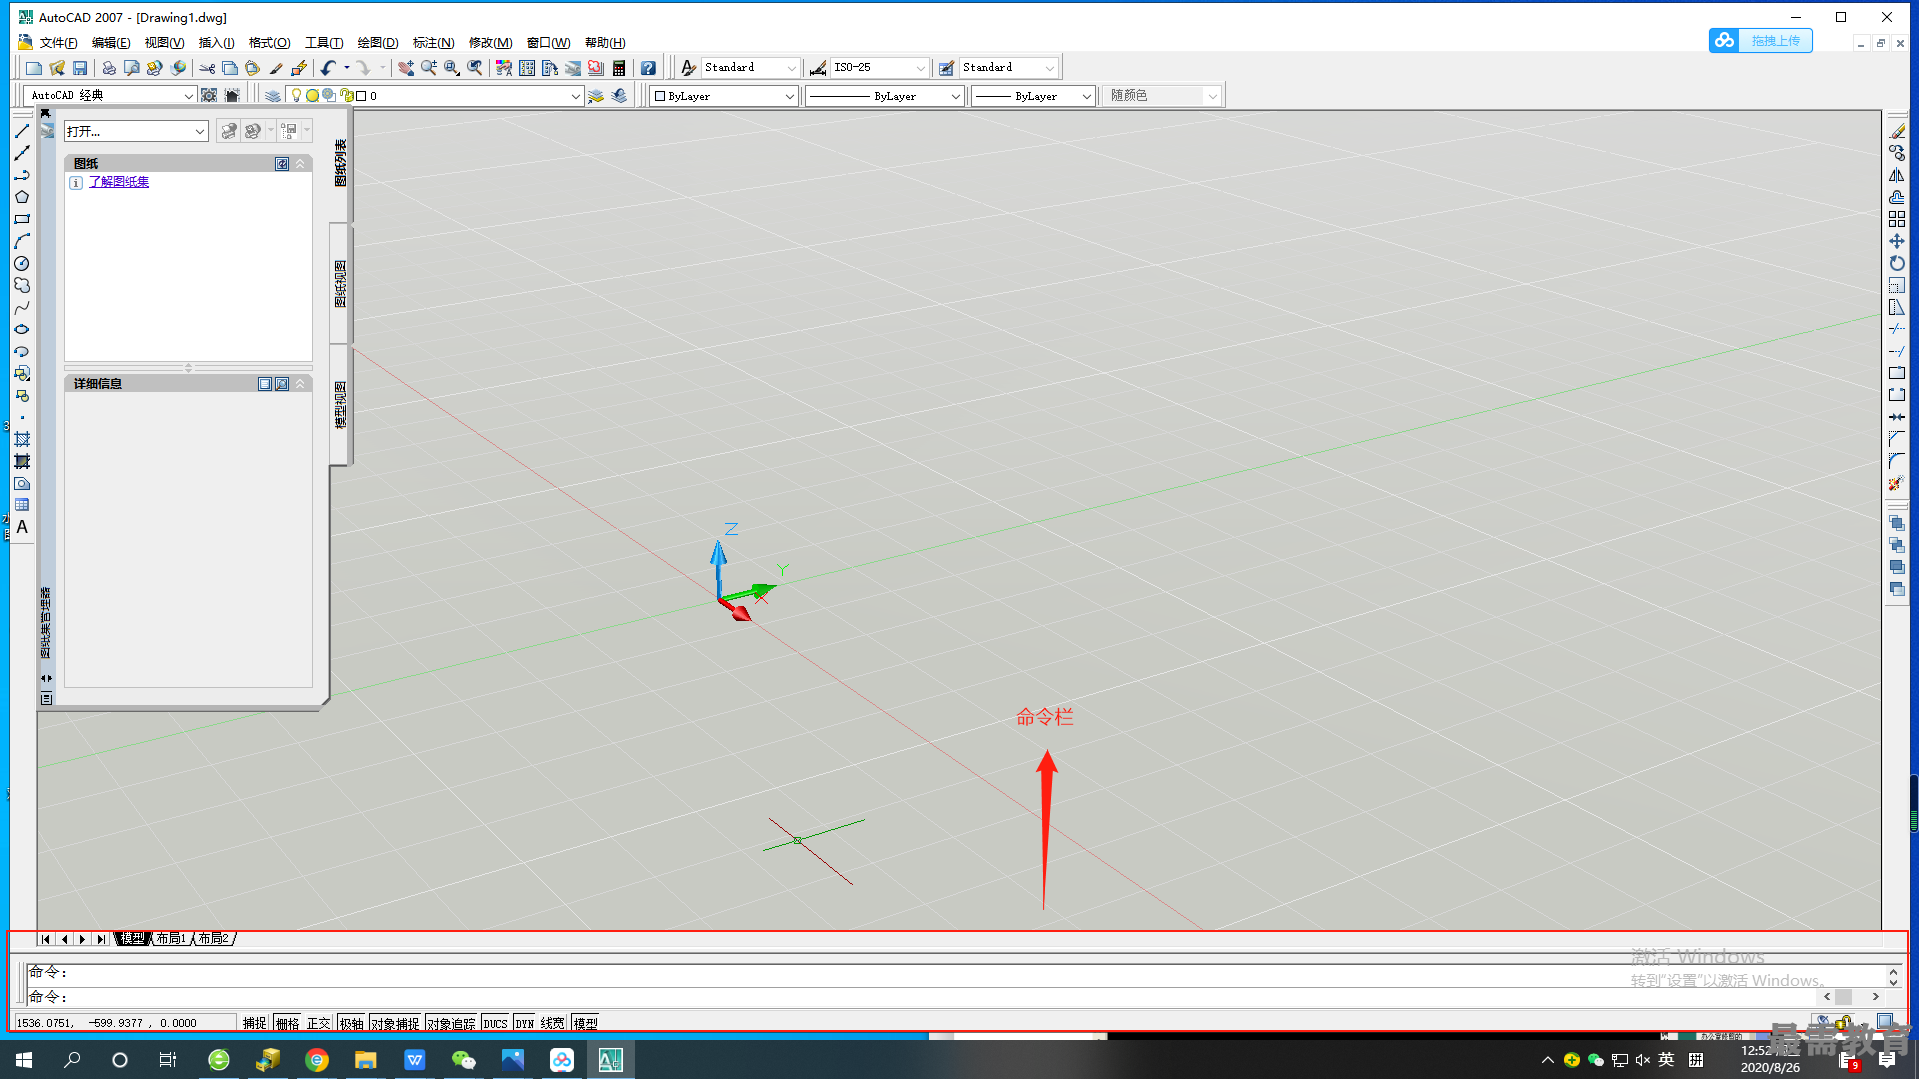Open the ByLayer color control dropdown
1919x1079 pixels.
click(x=724, y=96)
